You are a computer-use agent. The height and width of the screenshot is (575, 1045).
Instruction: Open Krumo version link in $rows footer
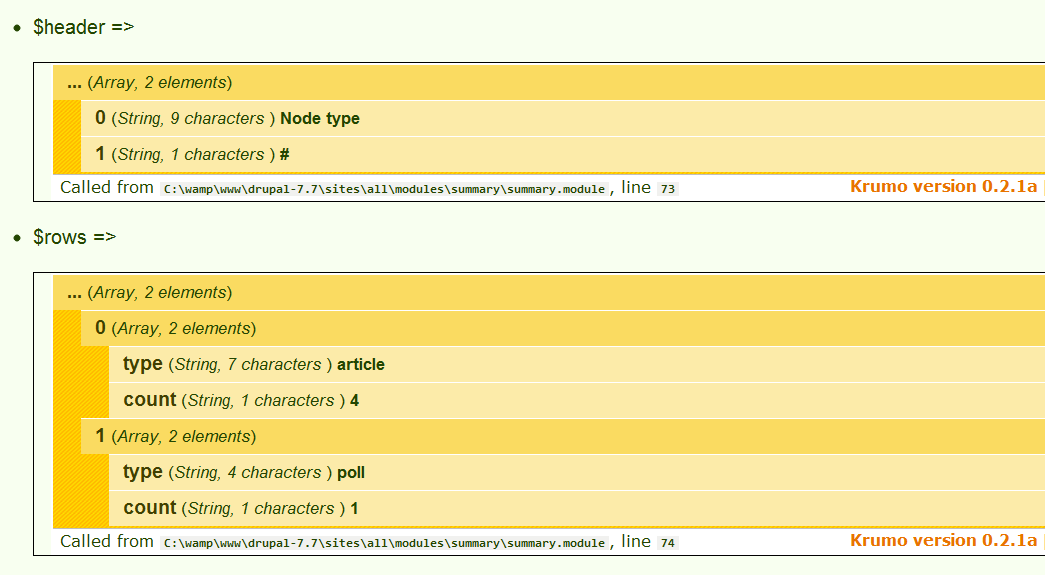pos(943,540)
